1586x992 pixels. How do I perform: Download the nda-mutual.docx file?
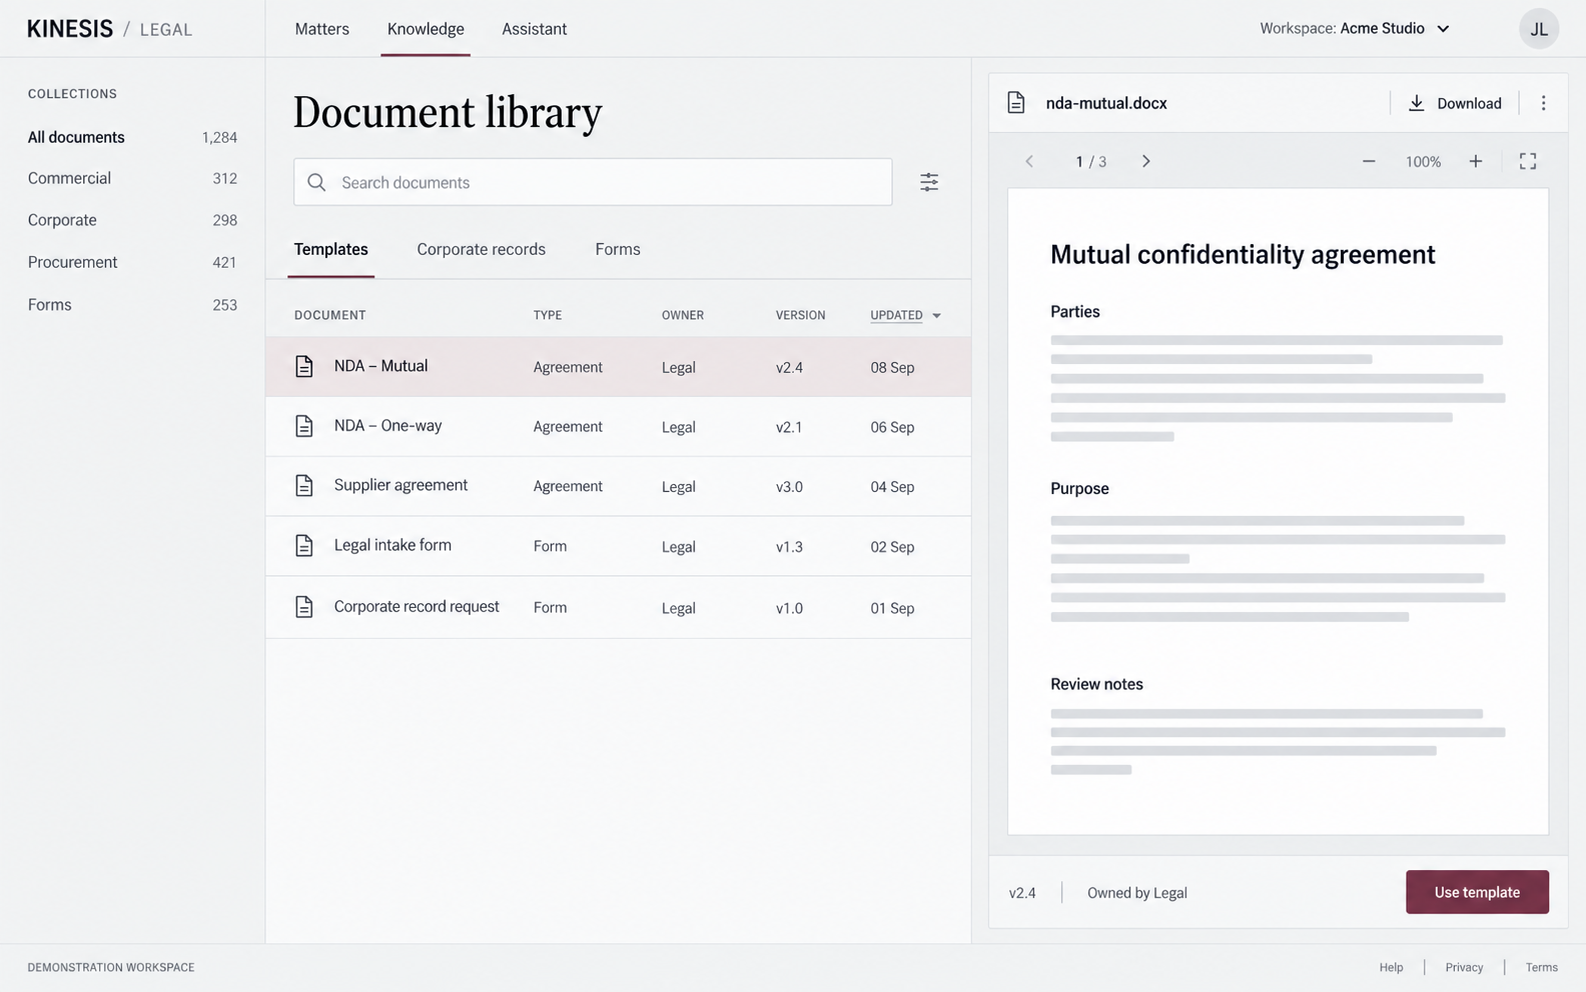point(1455,103)
